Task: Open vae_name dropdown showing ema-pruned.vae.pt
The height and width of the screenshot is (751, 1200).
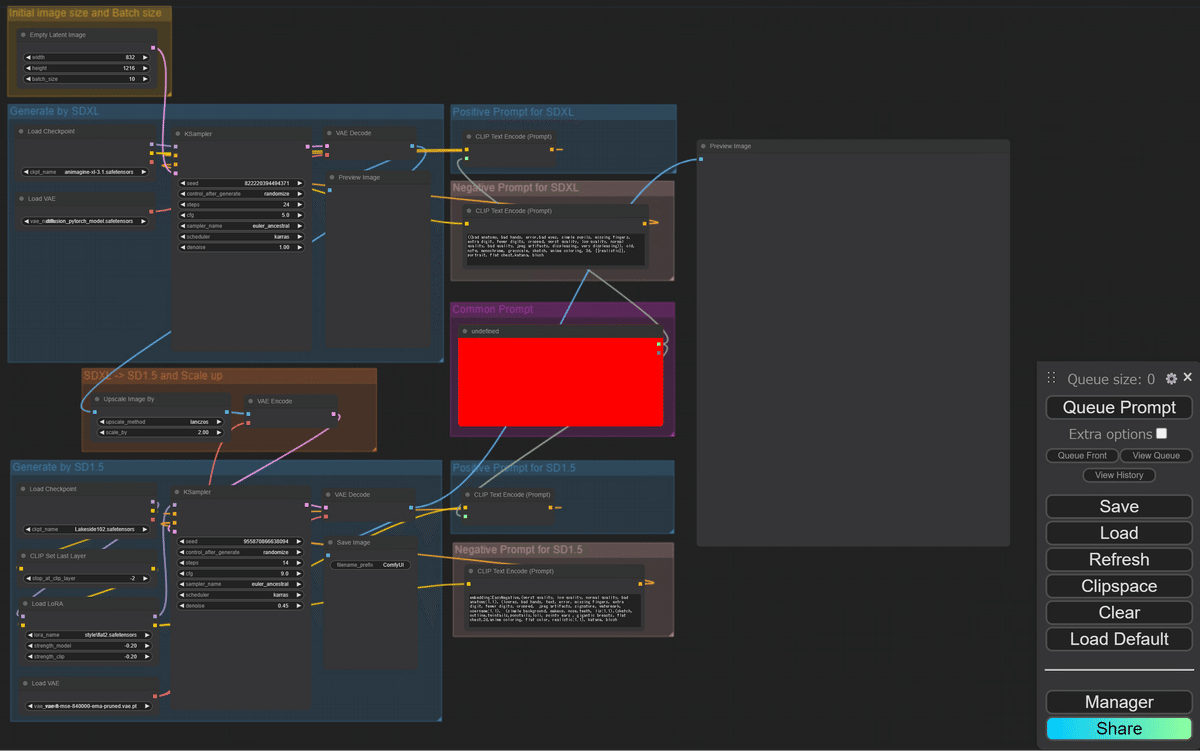Action: (x=87, y=706)
